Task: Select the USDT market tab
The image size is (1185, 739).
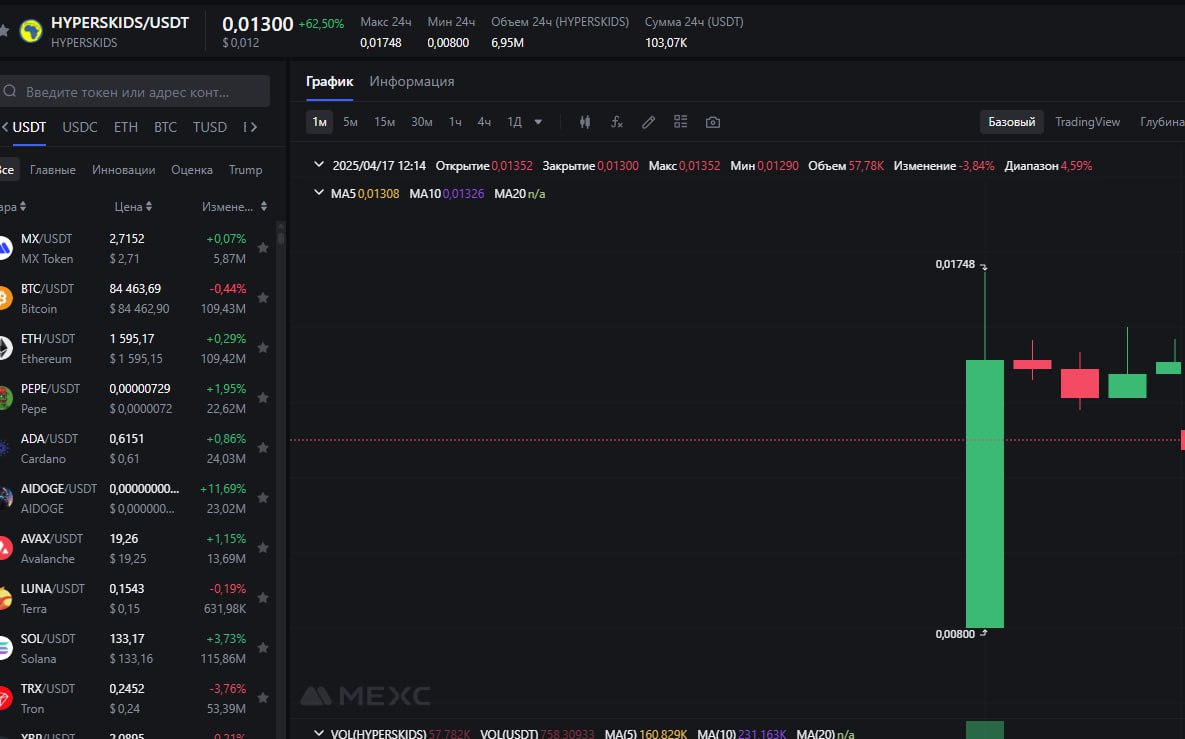Action: 29,127
